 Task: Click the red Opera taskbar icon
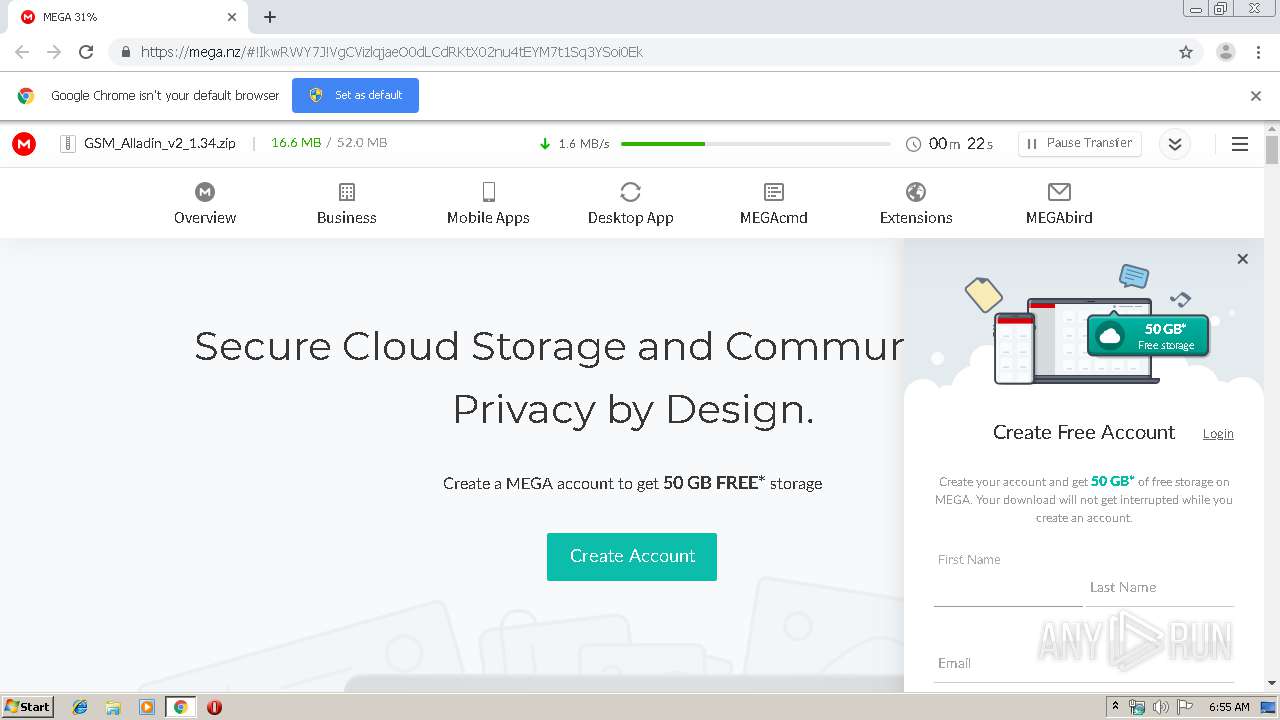tap(214, 707)
